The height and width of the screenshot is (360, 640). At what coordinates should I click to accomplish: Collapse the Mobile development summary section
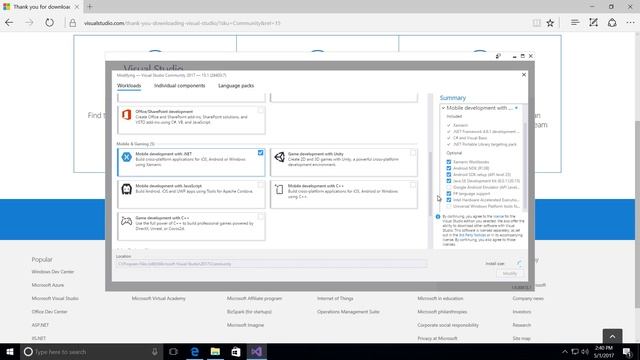pos(443,108)
